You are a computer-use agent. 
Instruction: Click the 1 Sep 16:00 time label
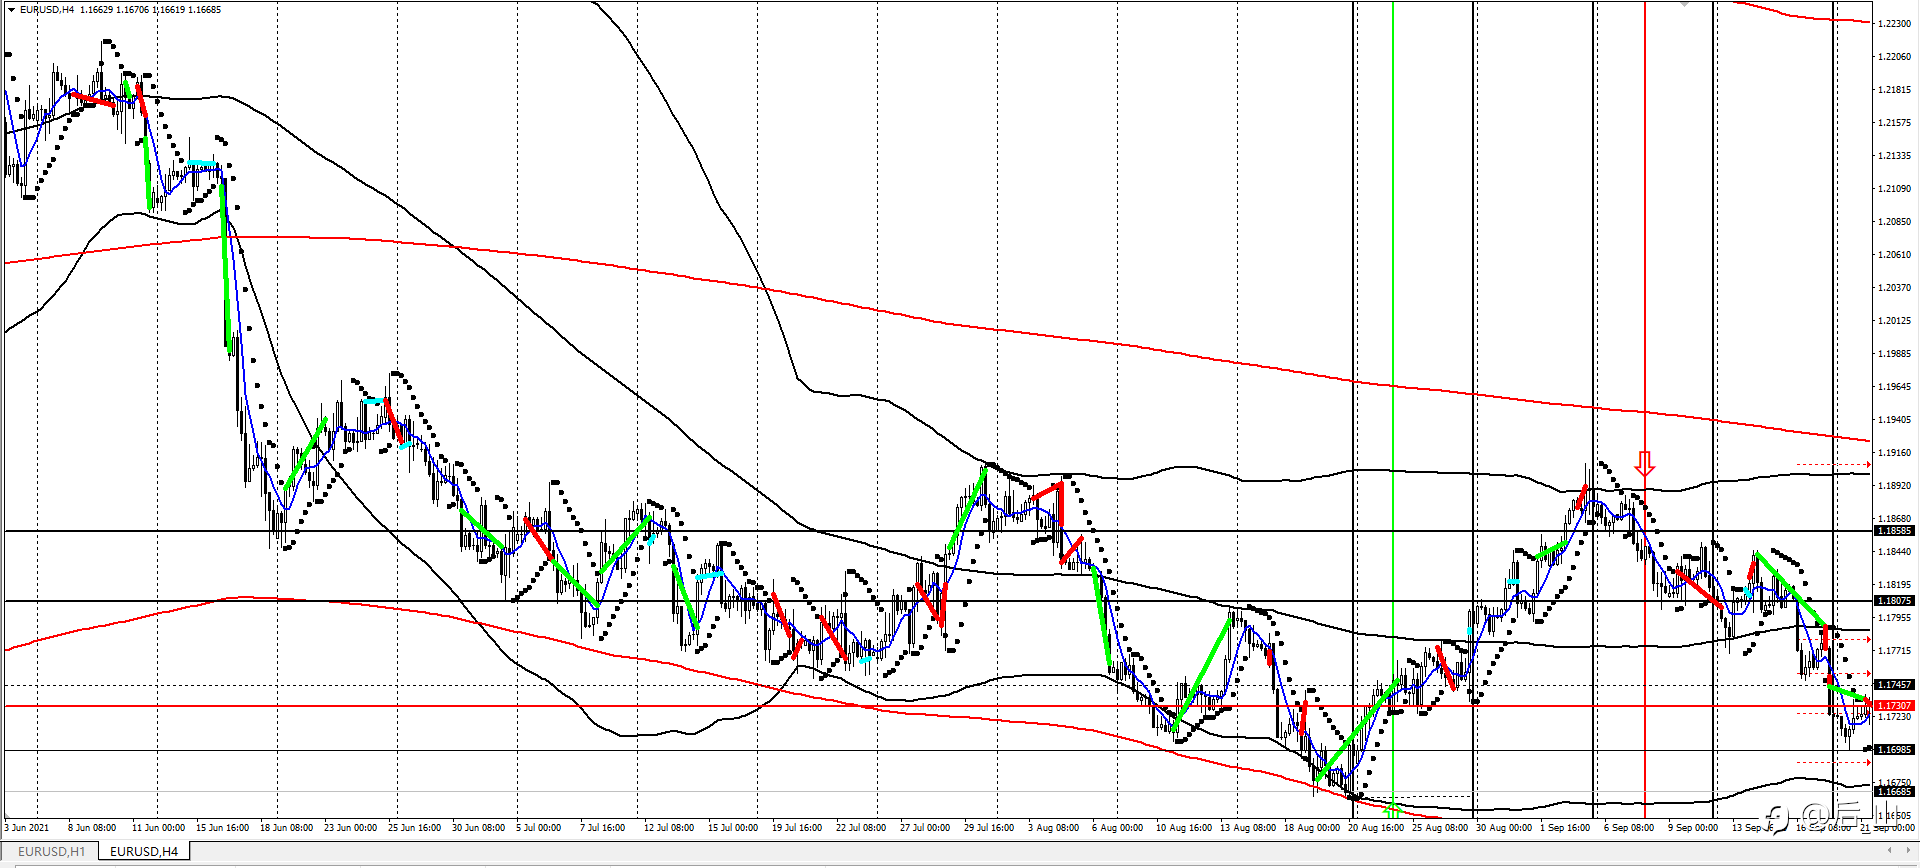[x=1565, y=828]
